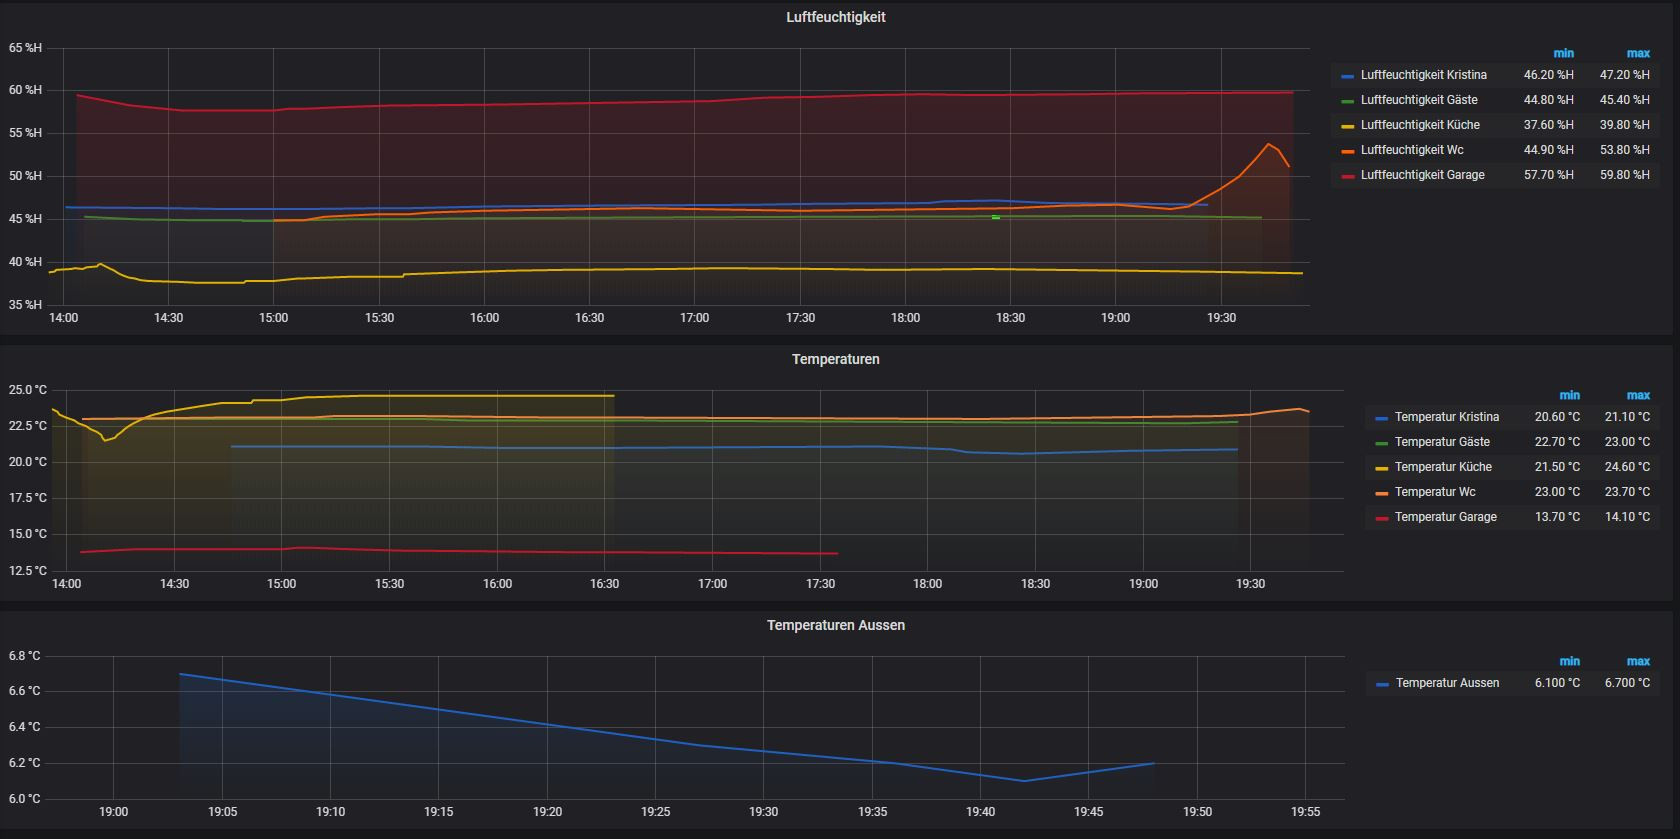Click the 46.20 %H min value for Kristina

[1549, 75]
